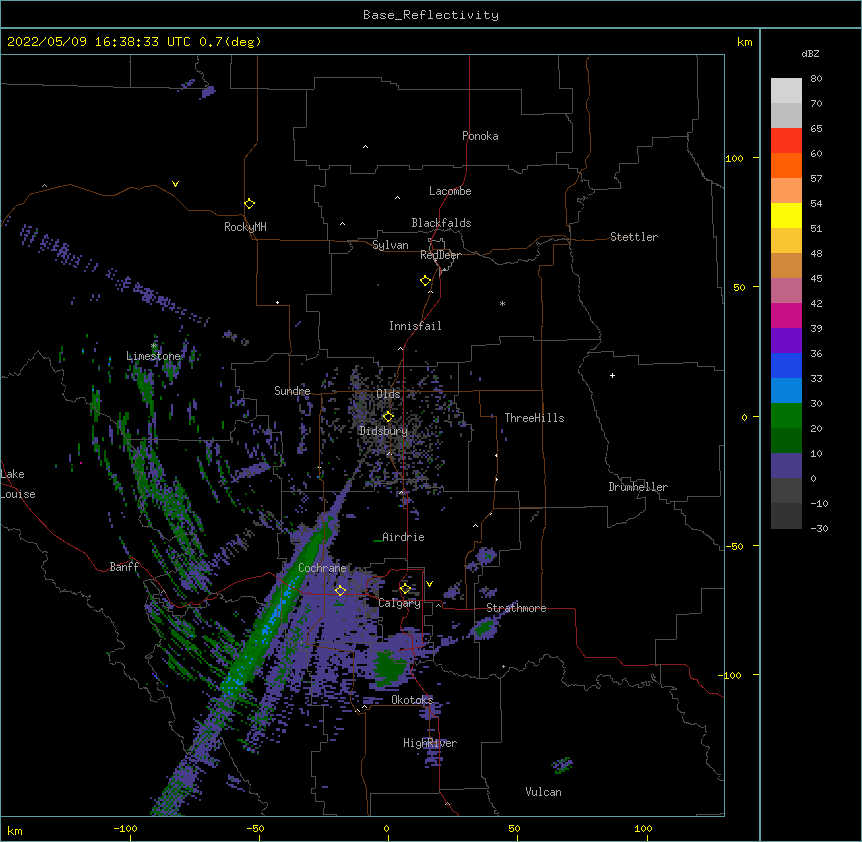
Task: Click the yellow V marker northwest of RockyMH
Action: pyautogui.click(x=175, y=184)
